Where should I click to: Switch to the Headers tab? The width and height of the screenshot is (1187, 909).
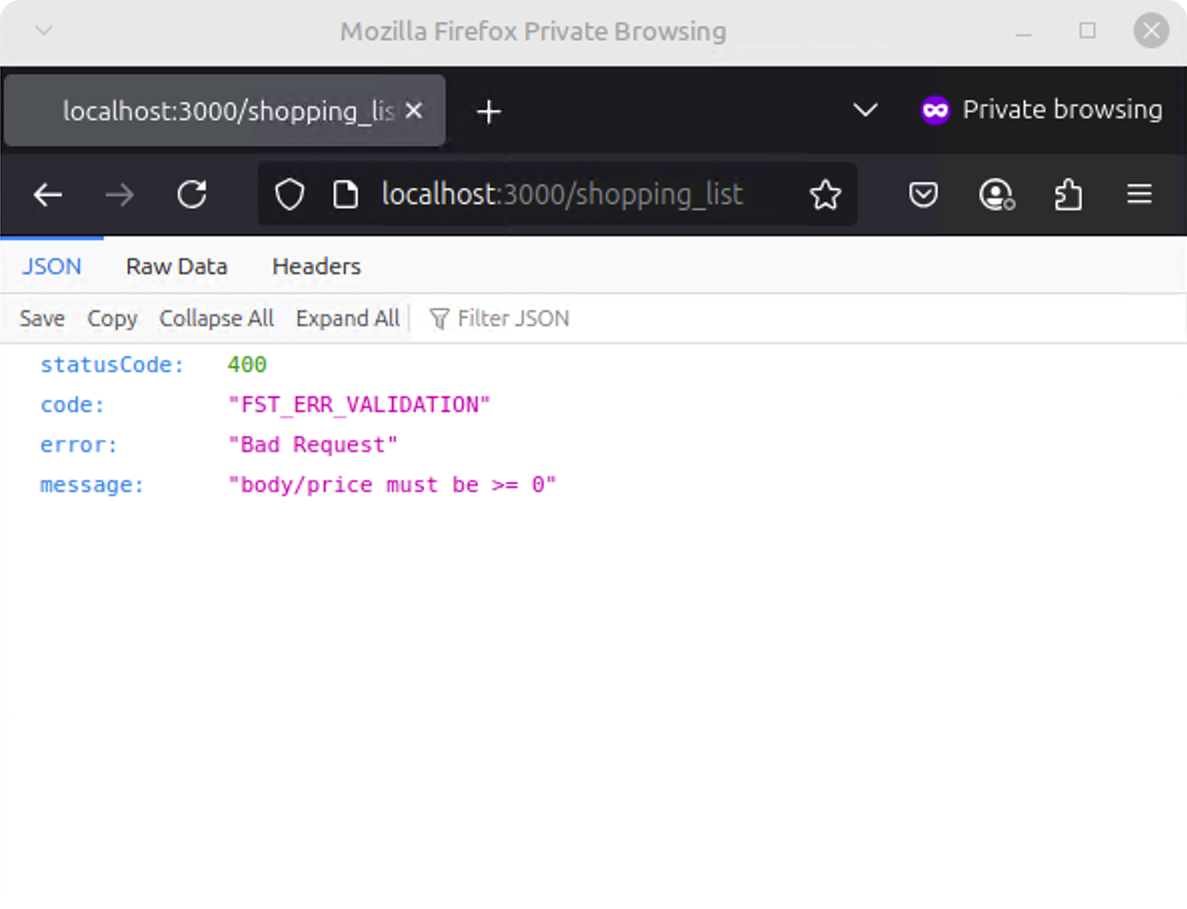click(x=316, y=267)
